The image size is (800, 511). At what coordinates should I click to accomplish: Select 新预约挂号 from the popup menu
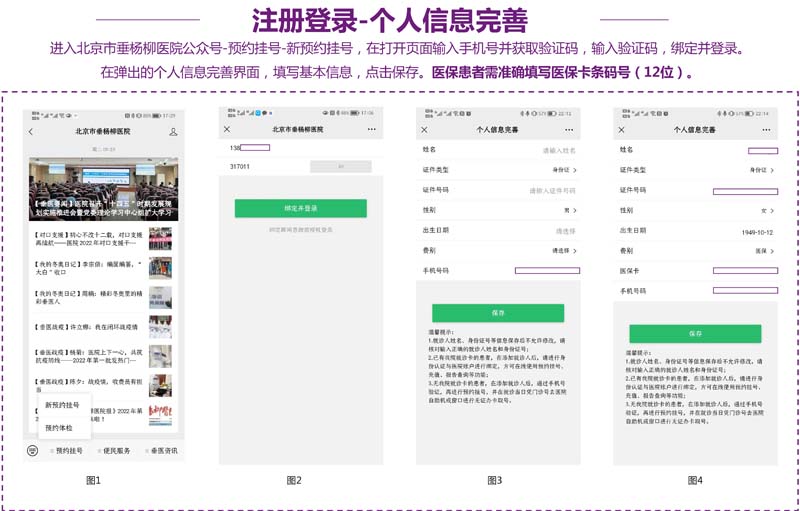coord(62,405)
